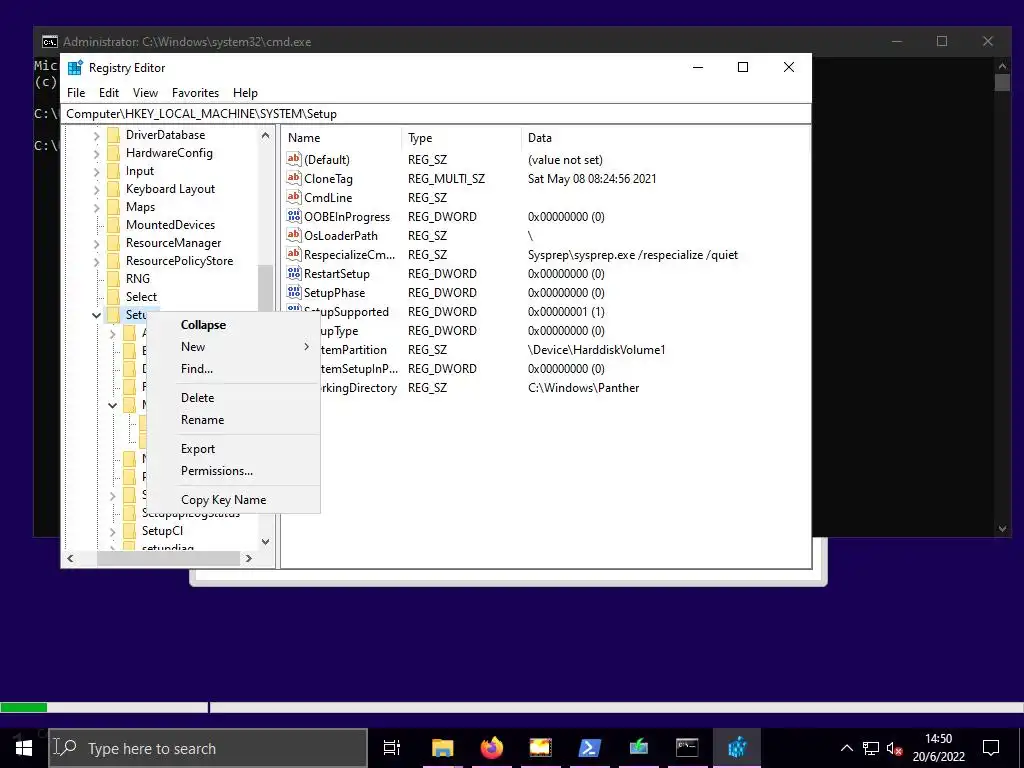Click the HardwareConfig folder icon

[114, 153]
